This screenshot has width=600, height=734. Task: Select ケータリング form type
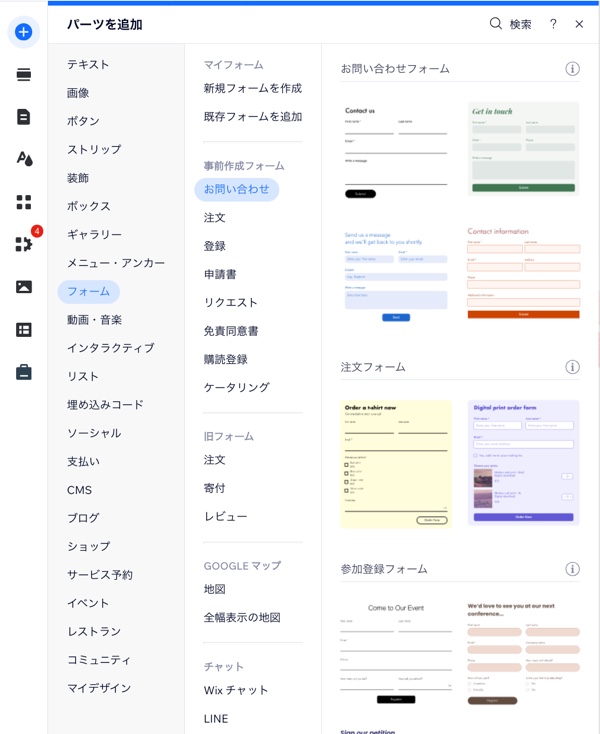pos(237,388)
